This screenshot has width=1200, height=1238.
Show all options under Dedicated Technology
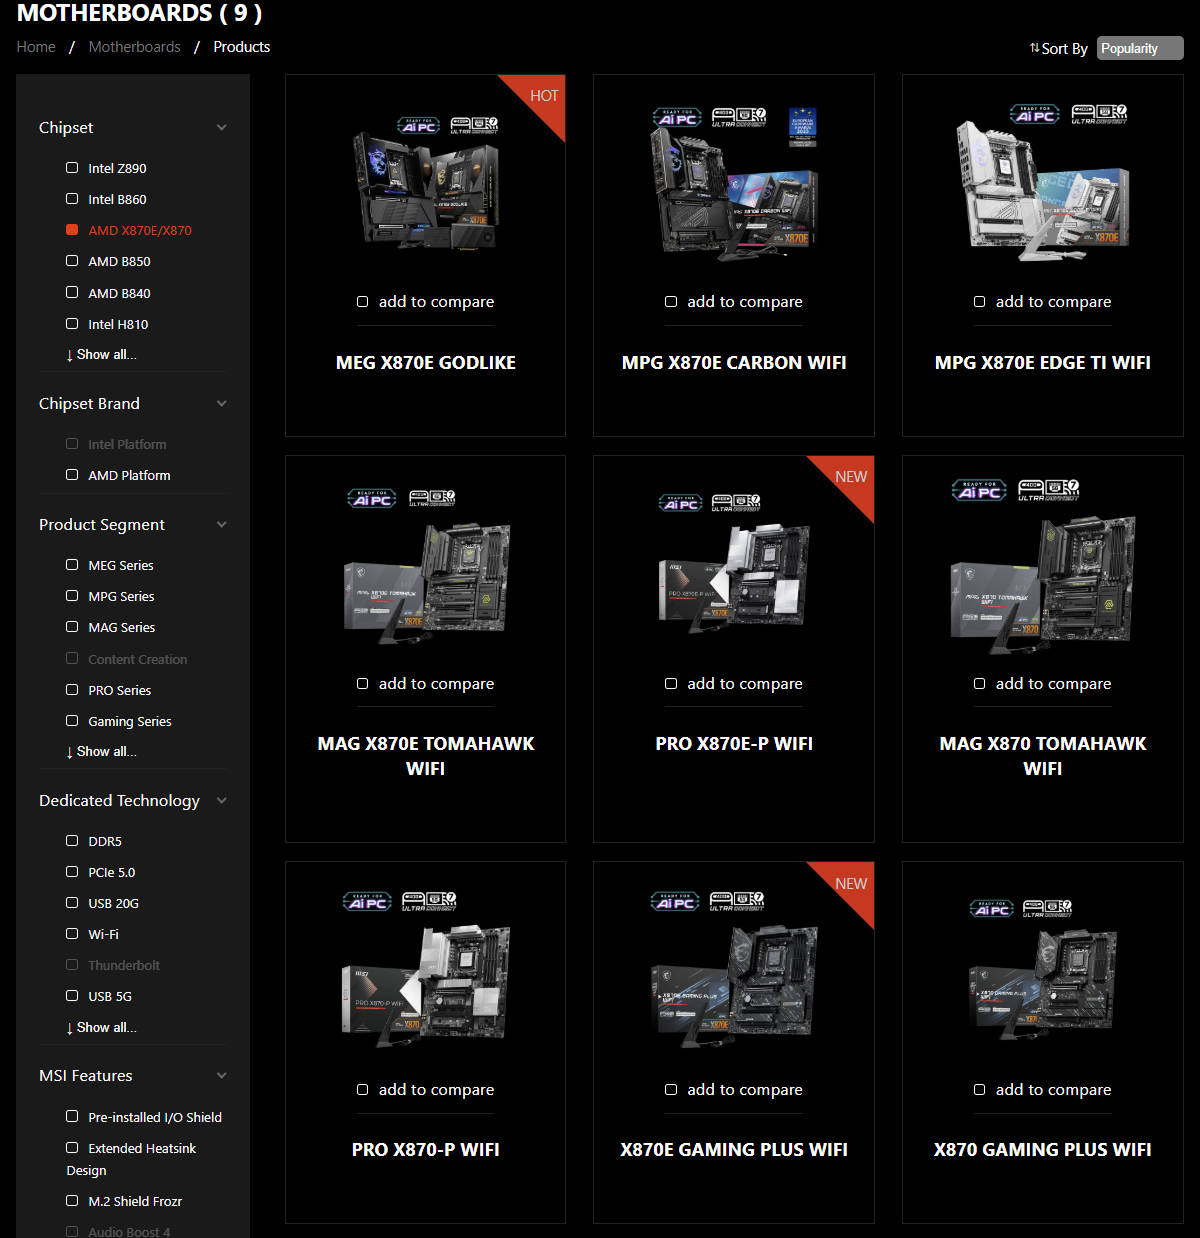102,1028
